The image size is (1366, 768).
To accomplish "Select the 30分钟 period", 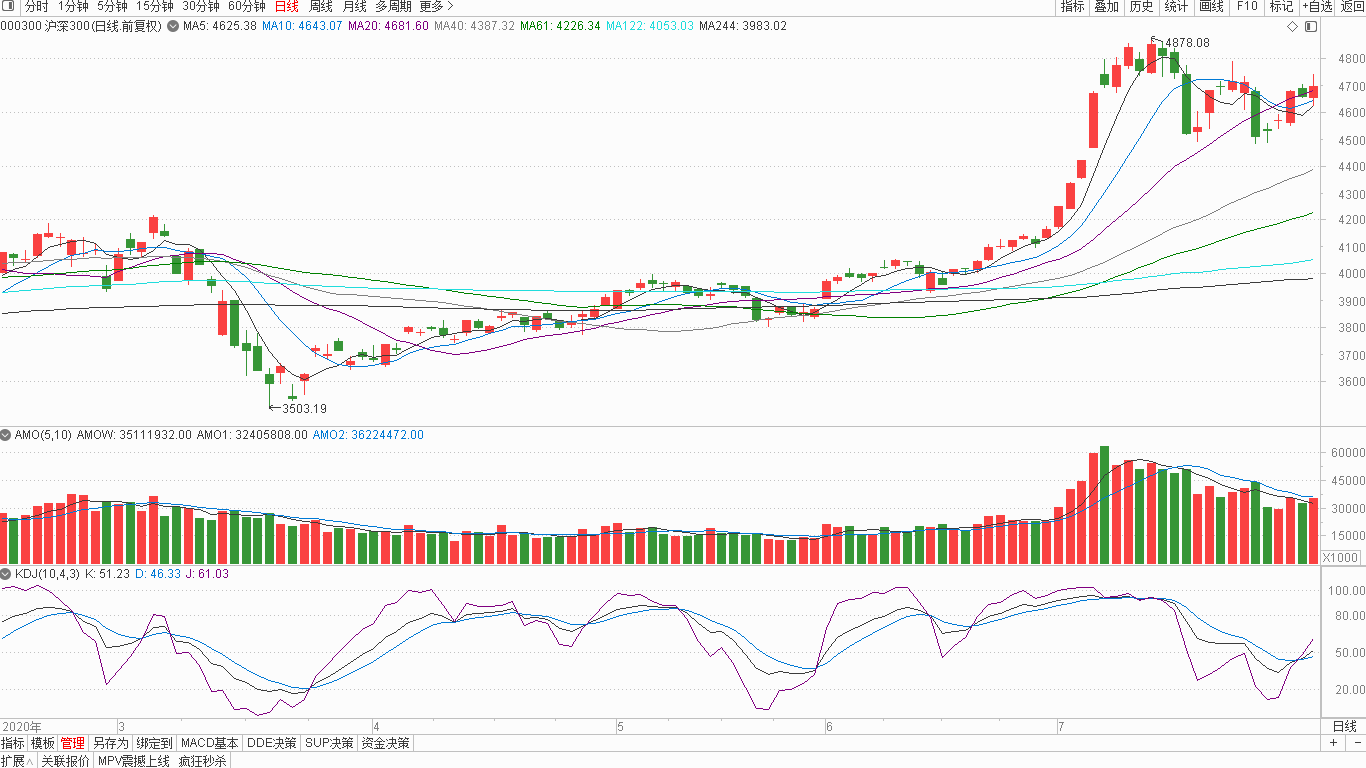I will 200,6.
